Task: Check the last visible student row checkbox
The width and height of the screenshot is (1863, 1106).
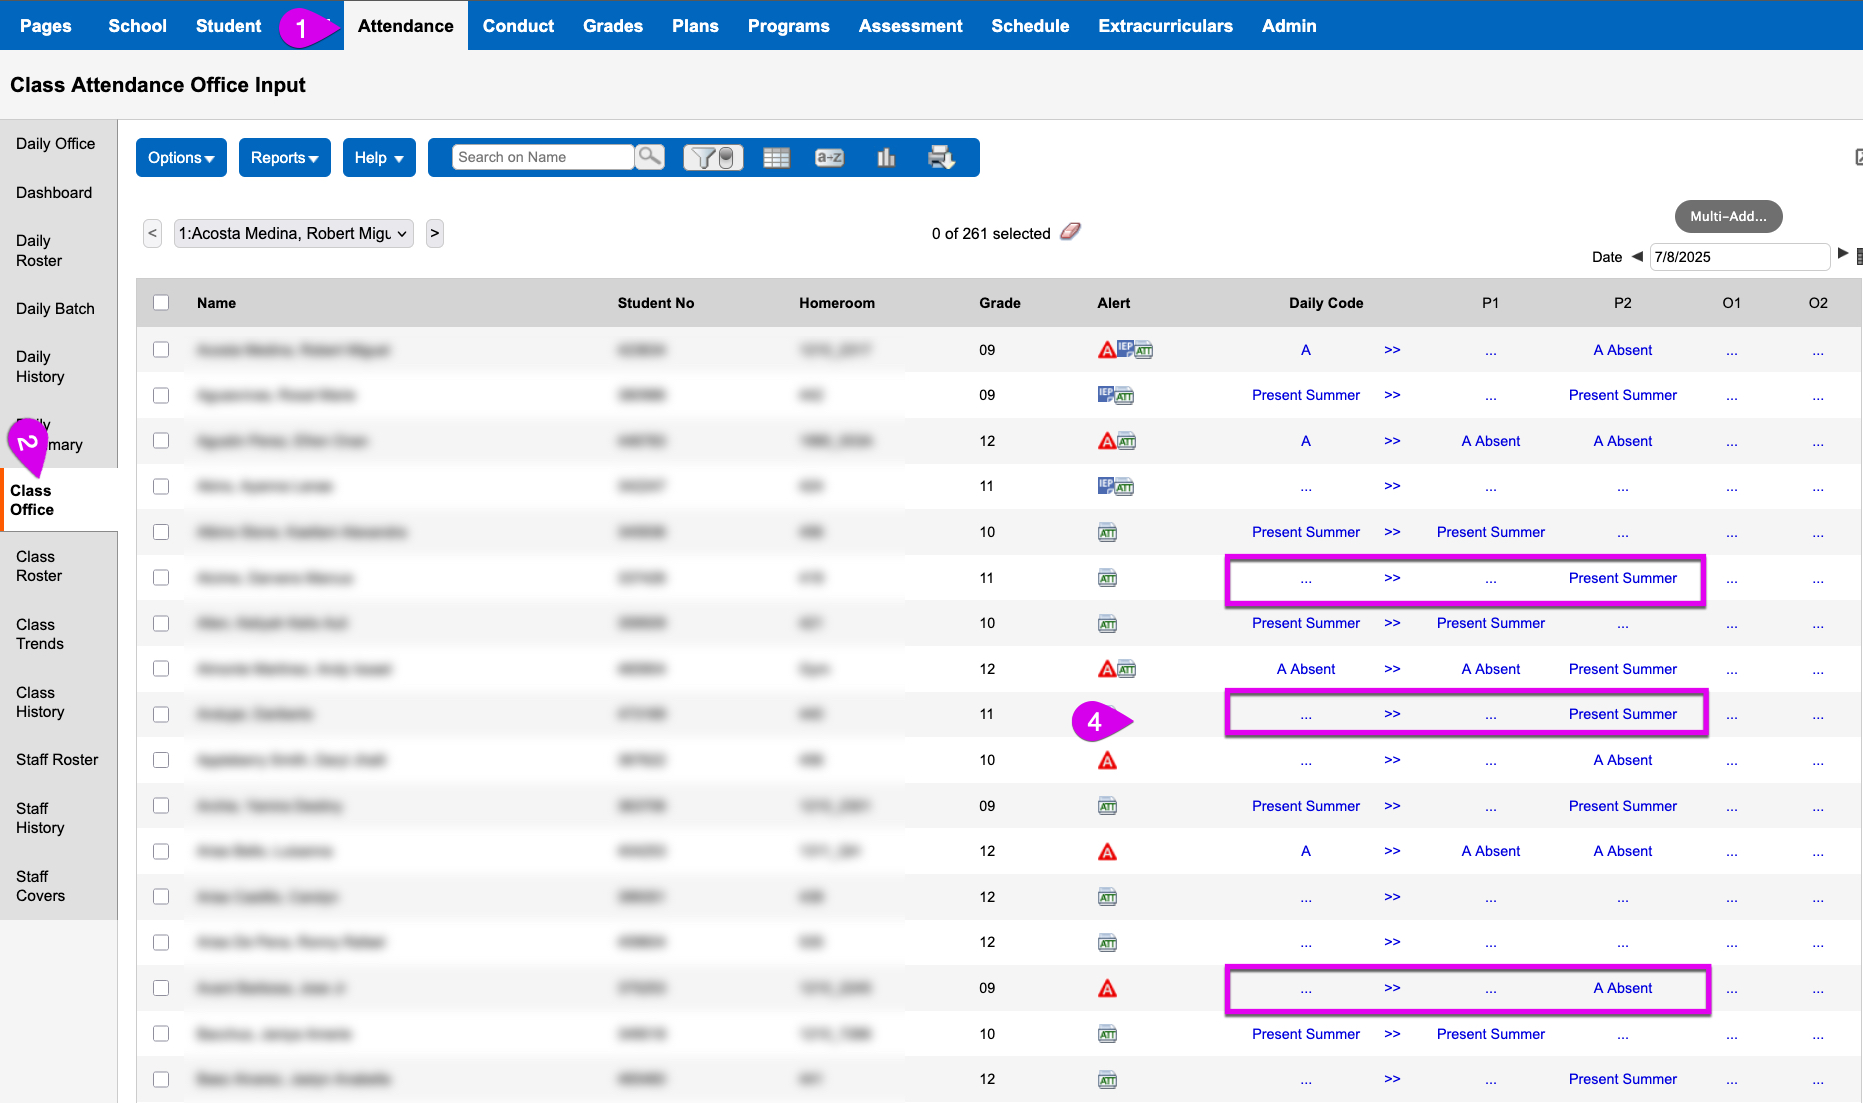Action: (x=161, y=1079)
